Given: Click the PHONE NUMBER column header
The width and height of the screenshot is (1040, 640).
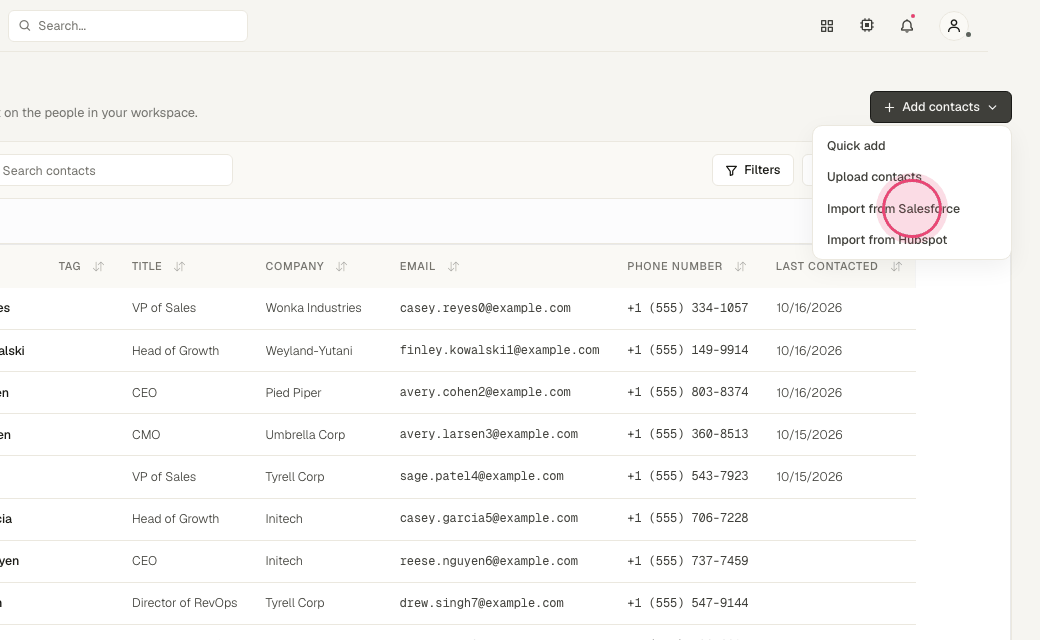Looking at the screenshot, I should click(675, 267).
